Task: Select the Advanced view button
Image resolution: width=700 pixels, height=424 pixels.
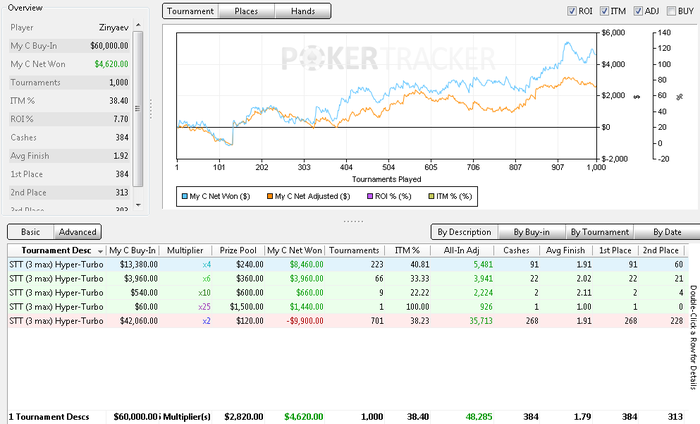Action: [x=77, y=232]
